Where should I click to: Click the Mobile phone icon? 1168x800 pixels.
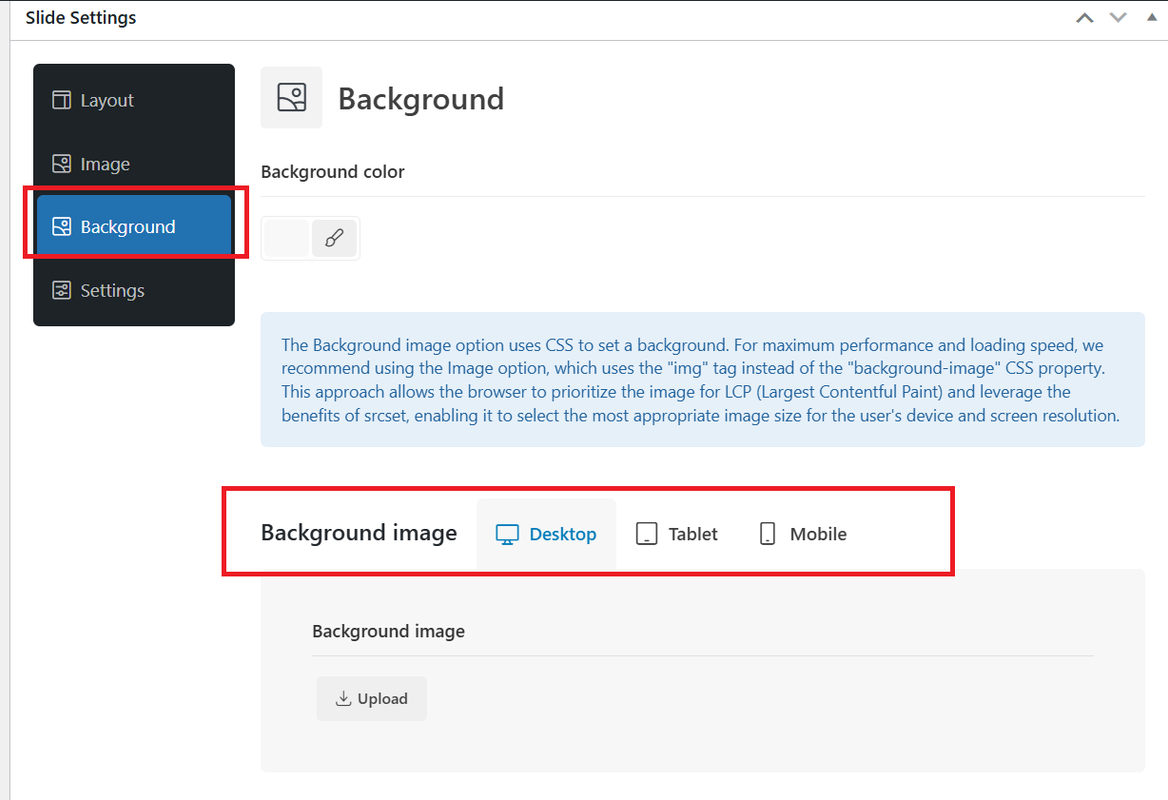[767, 533]
